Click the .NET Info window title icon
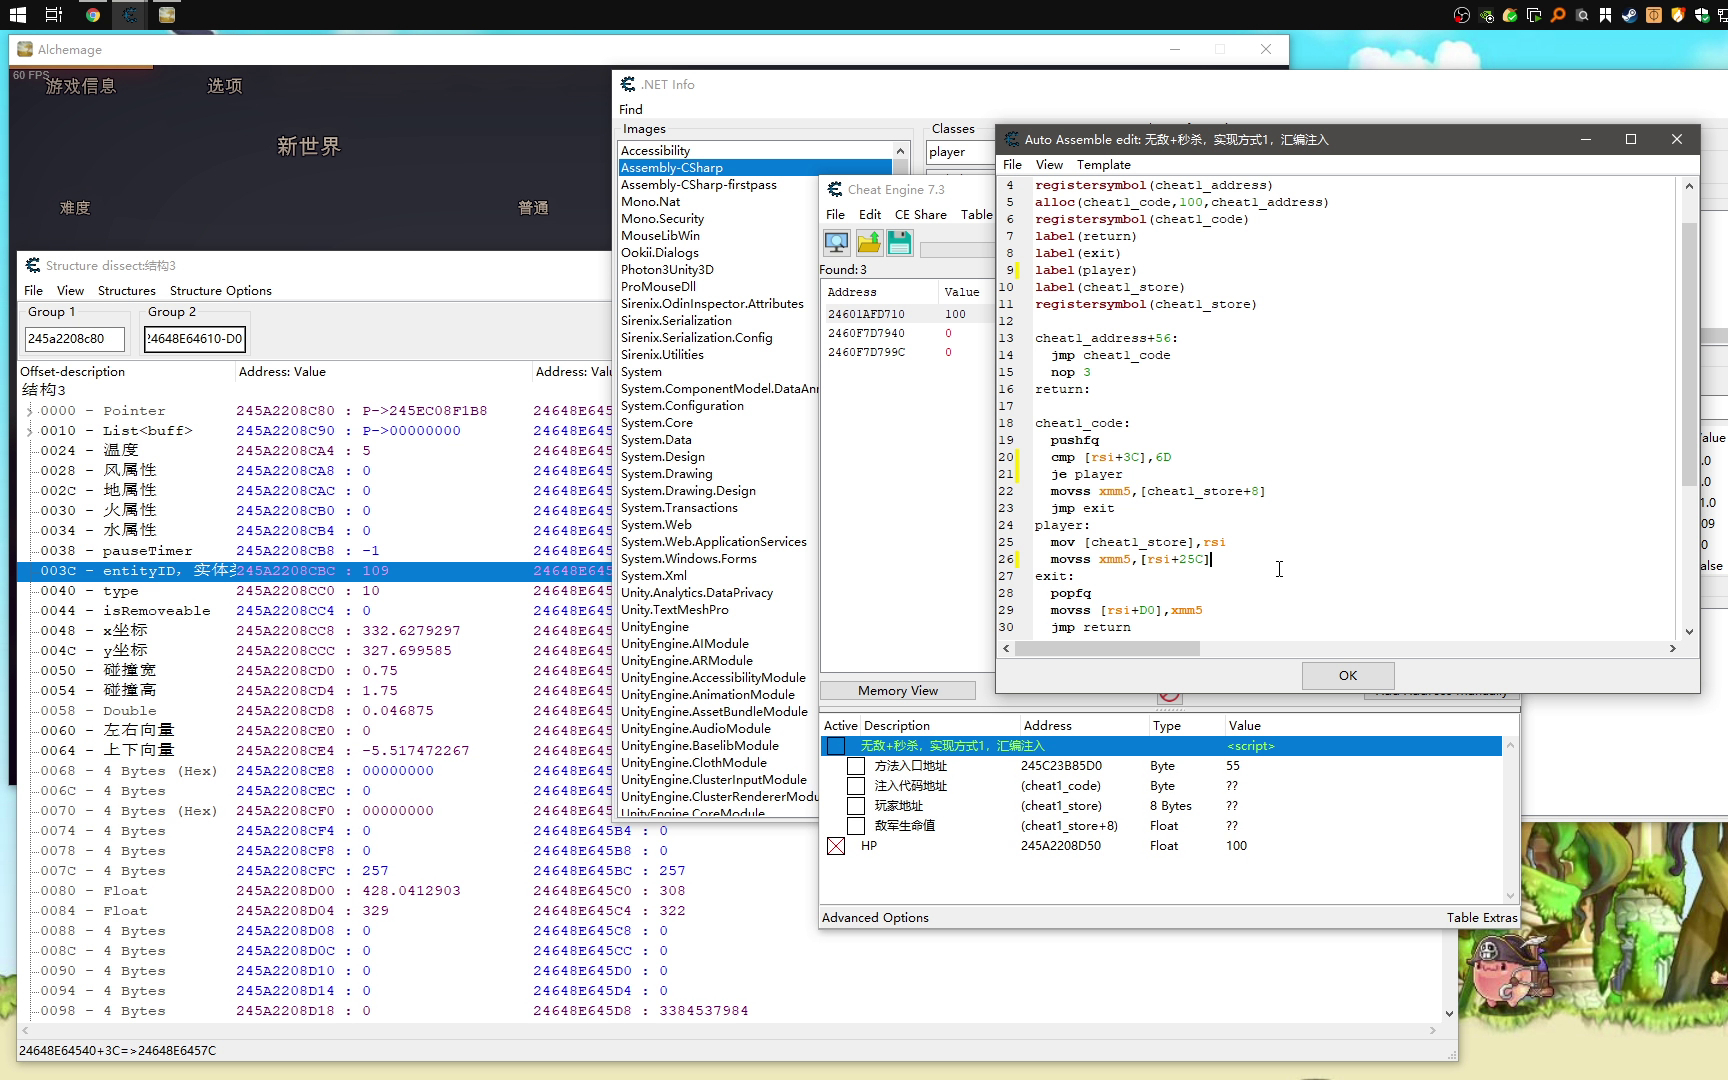1728x1080 pixels. [628, 84]
